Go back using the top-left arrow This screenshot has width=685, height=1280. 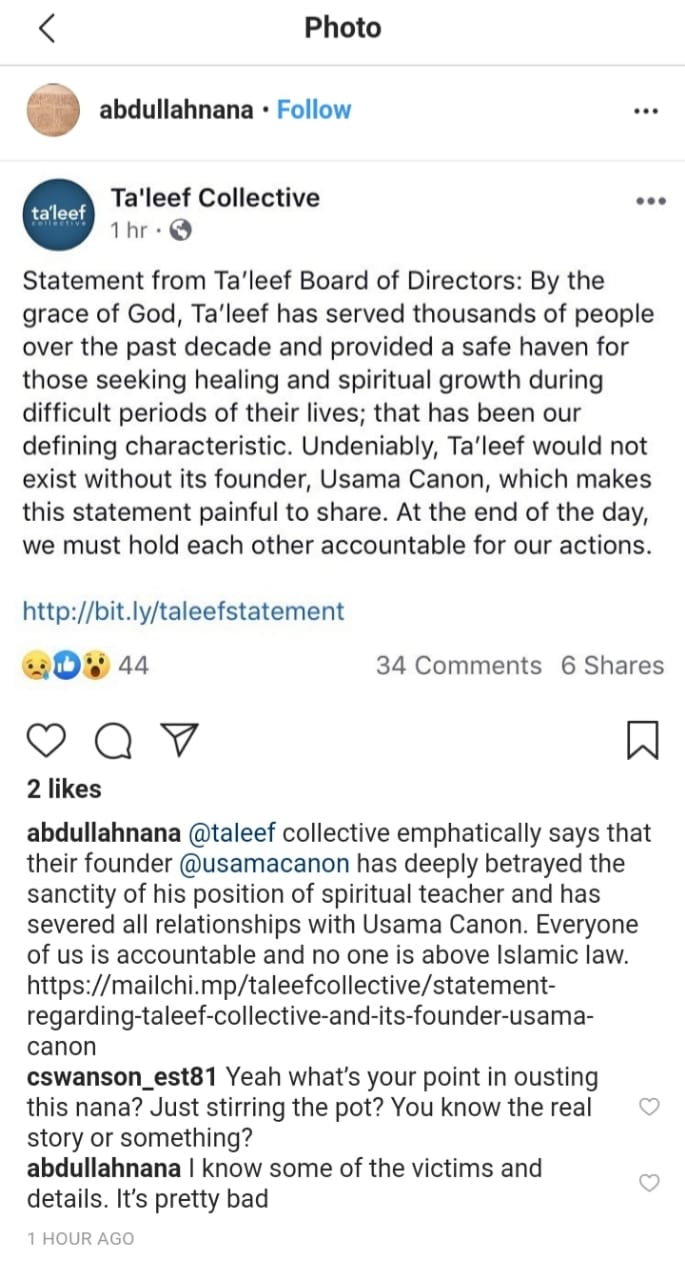(46, 28)
